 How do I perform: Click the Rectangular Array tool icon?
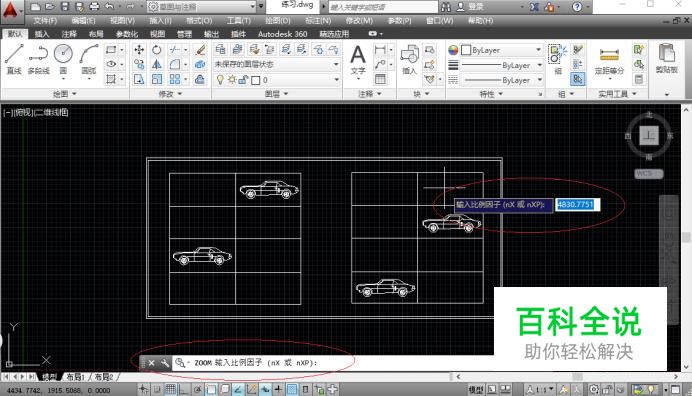(175, 79)
